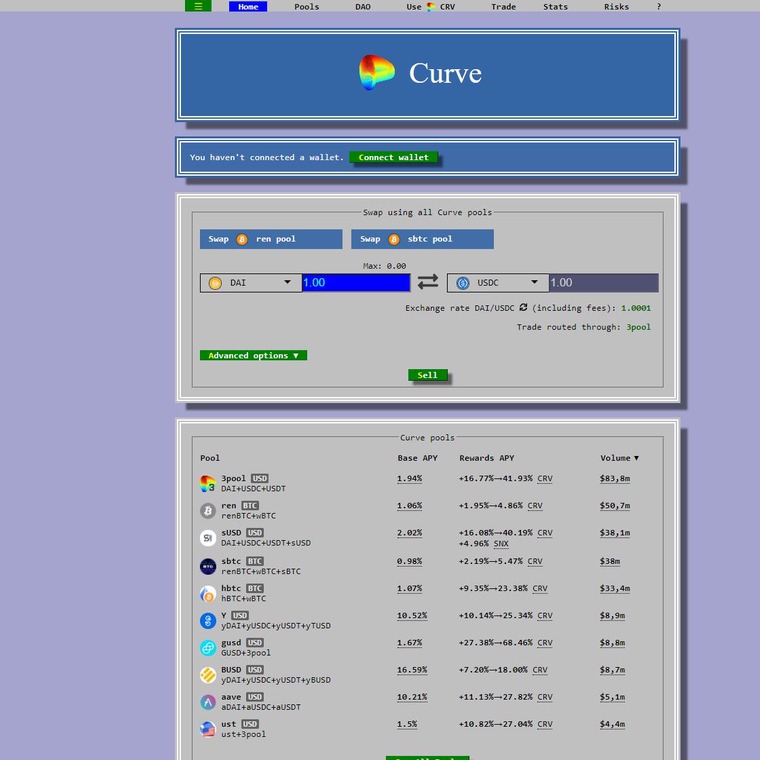Screen dimensions: 760x760
Task: Click the gusd pool icon
Action: 208,648
